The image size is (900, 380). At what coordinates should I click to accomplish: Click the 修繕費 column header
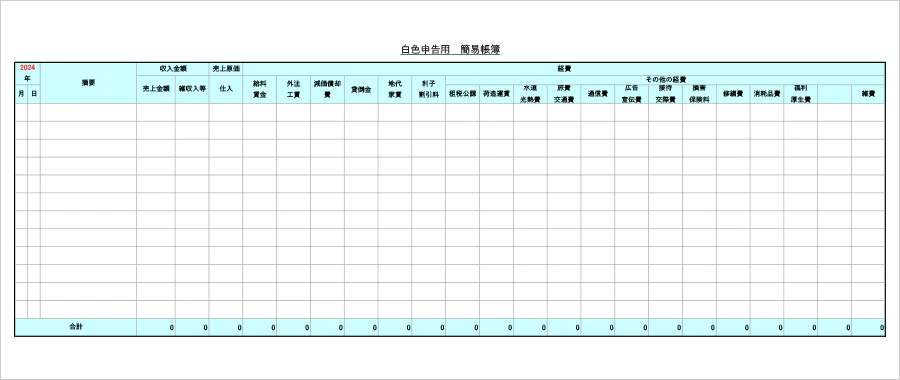tap(733, 94)
